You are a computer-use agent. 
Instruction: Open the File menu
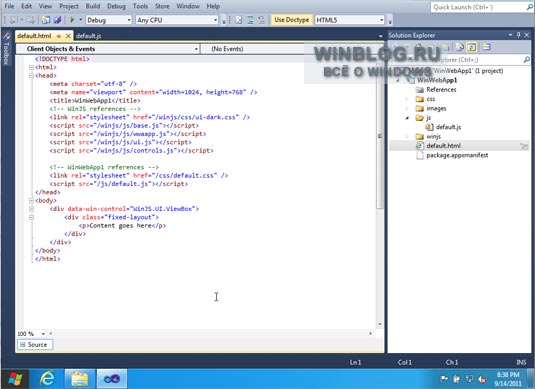pyautogui.click(x=9, y=6)
